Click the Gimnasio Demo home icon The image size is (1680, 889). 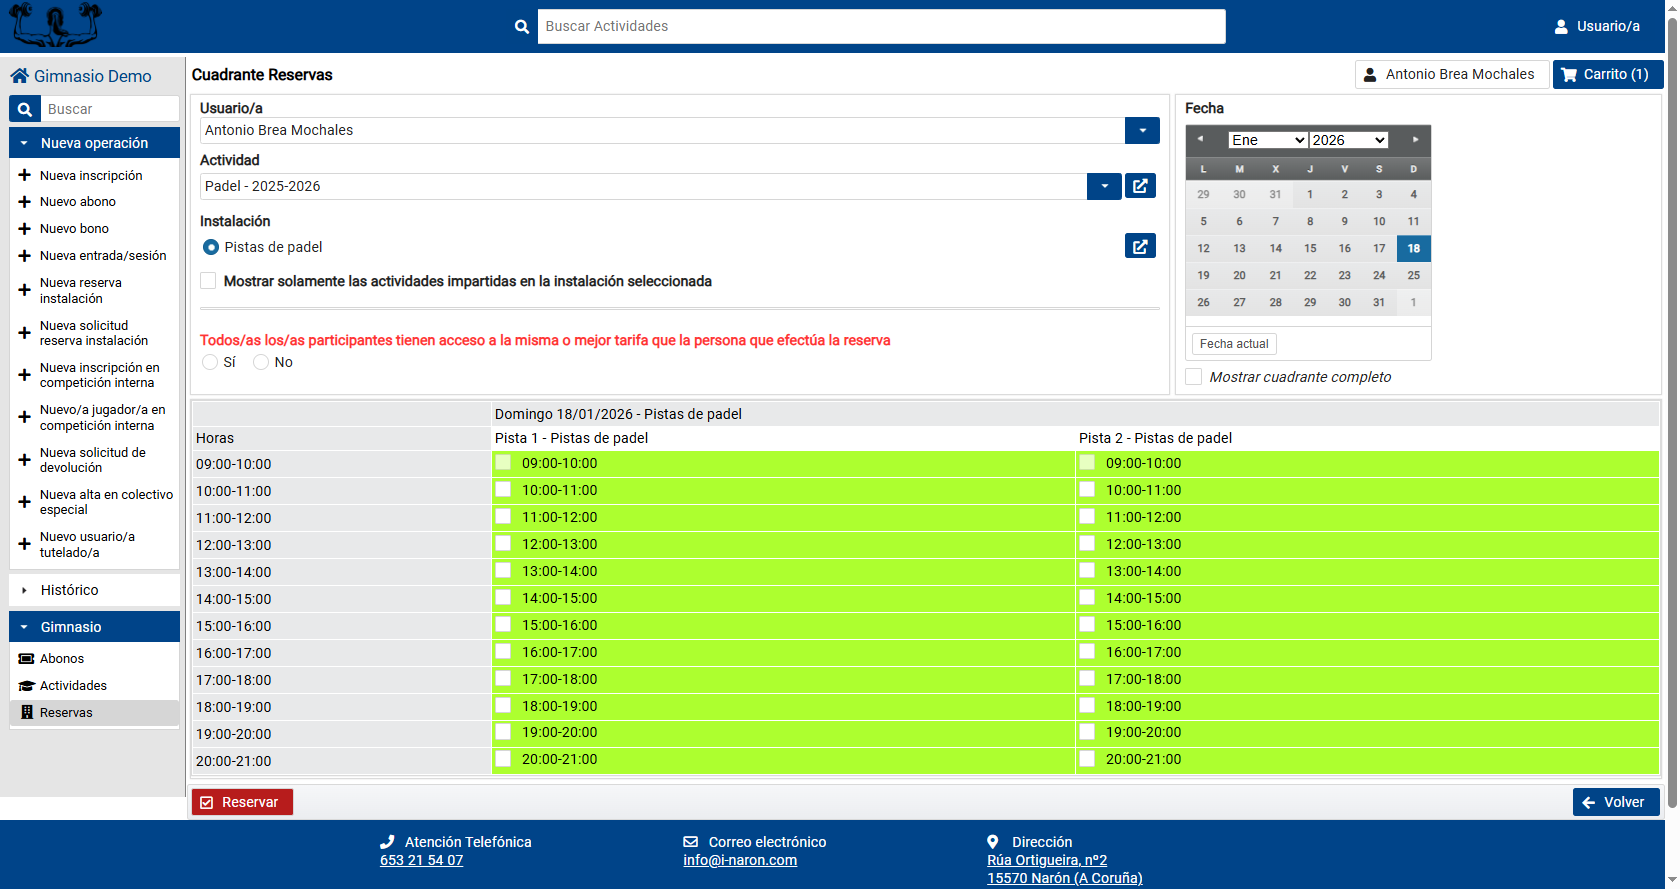point(19,76)
